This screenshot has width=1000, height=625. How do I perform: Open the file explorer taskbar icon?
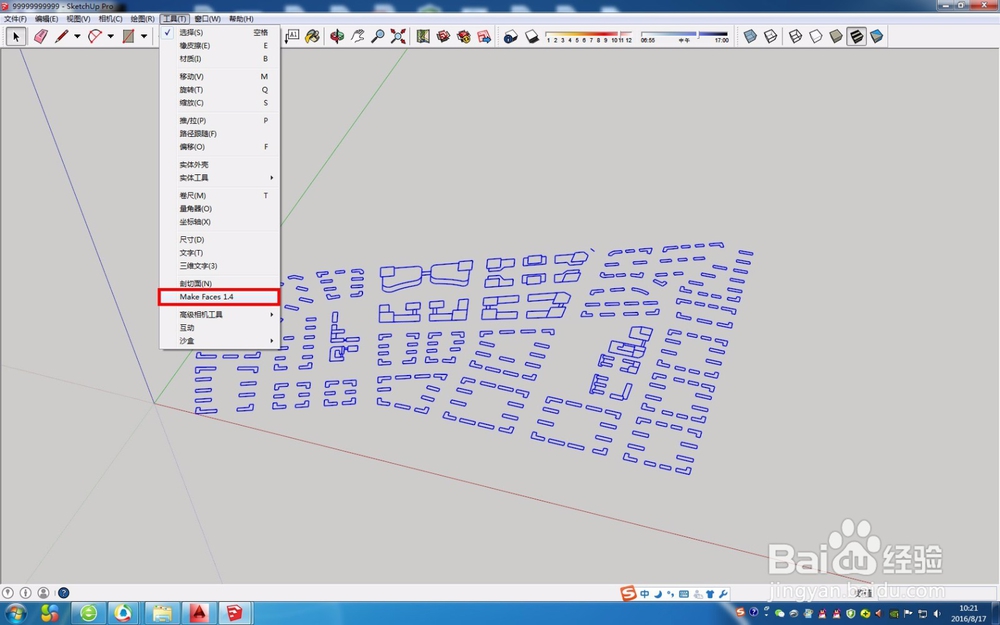[162, 614]
